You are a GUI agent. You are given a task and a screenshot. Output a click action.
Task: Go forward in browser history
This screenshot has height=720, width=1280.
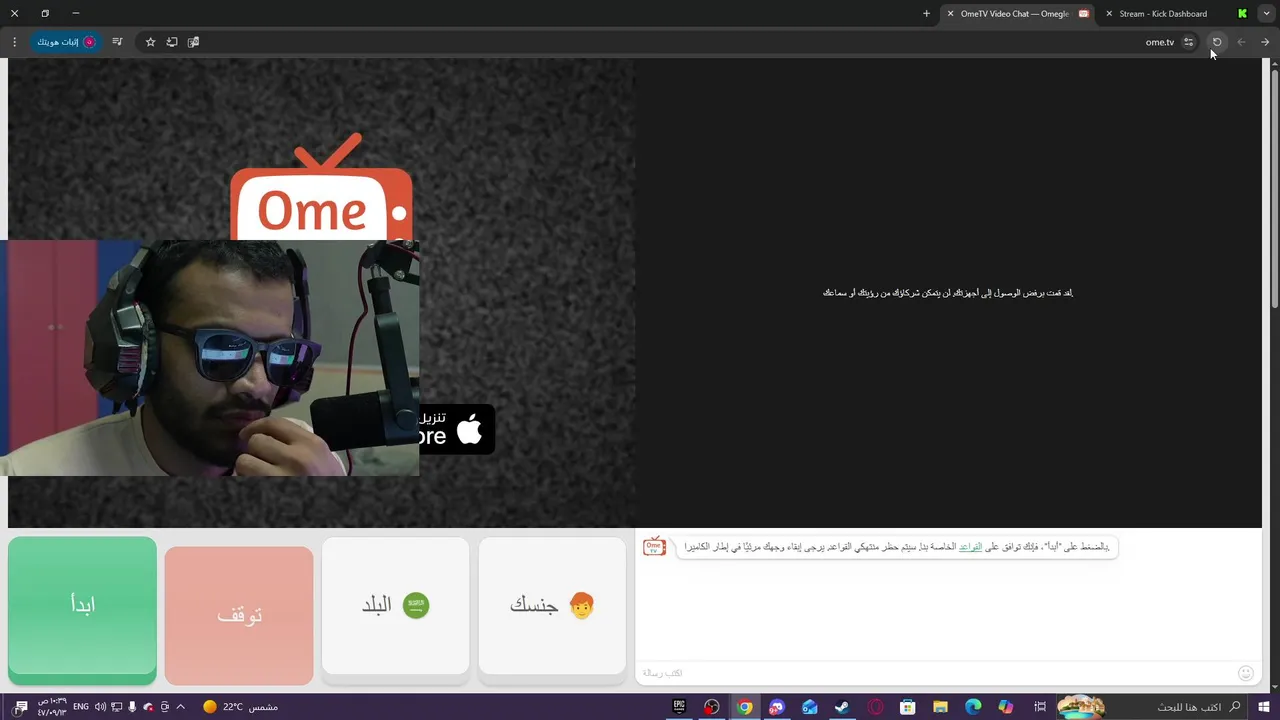click(1241, 42)
